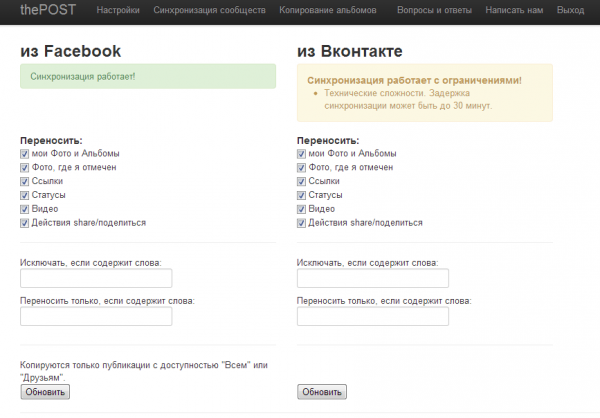Viewport: 600px width, 418px height.
Task: Open the Настройки menu item
Action: [x=118, y=10]
